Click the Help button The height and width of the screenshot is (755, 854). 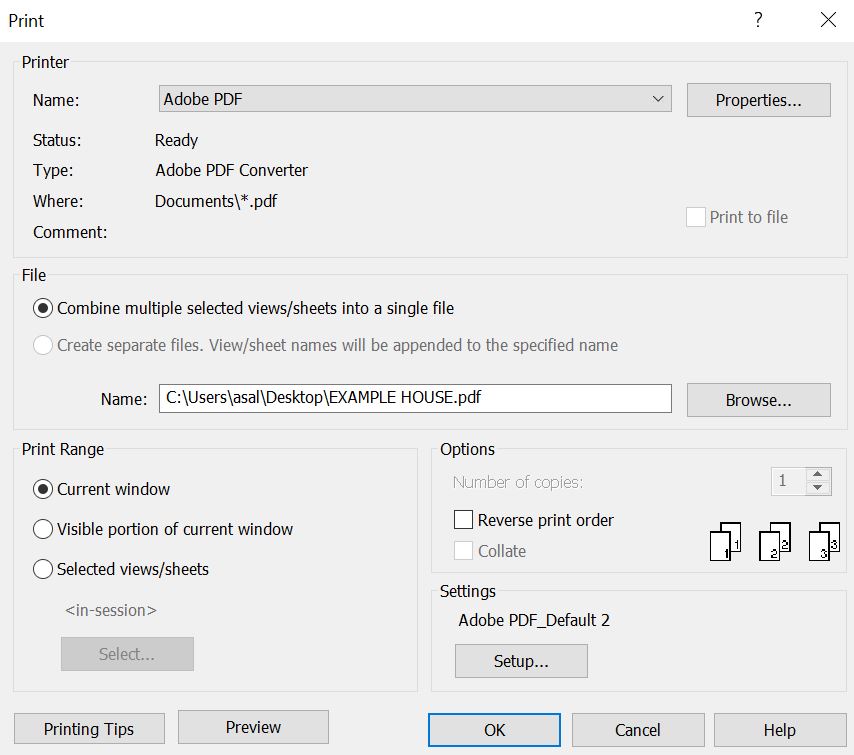click(x=781, y=730)
